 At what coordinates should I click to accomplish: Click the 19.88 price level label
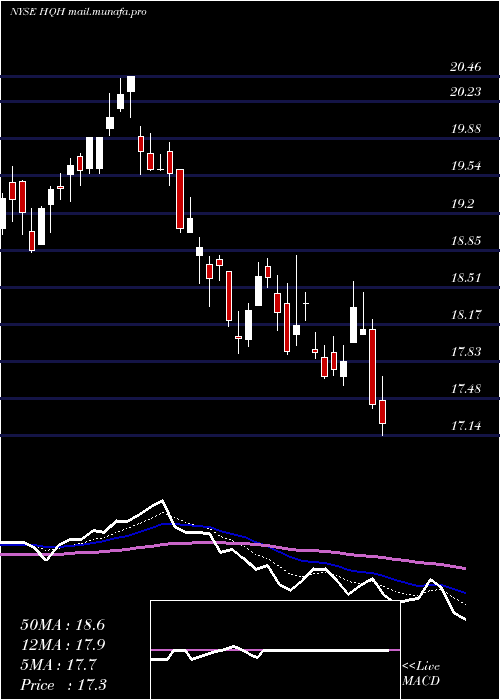(466, 129)
